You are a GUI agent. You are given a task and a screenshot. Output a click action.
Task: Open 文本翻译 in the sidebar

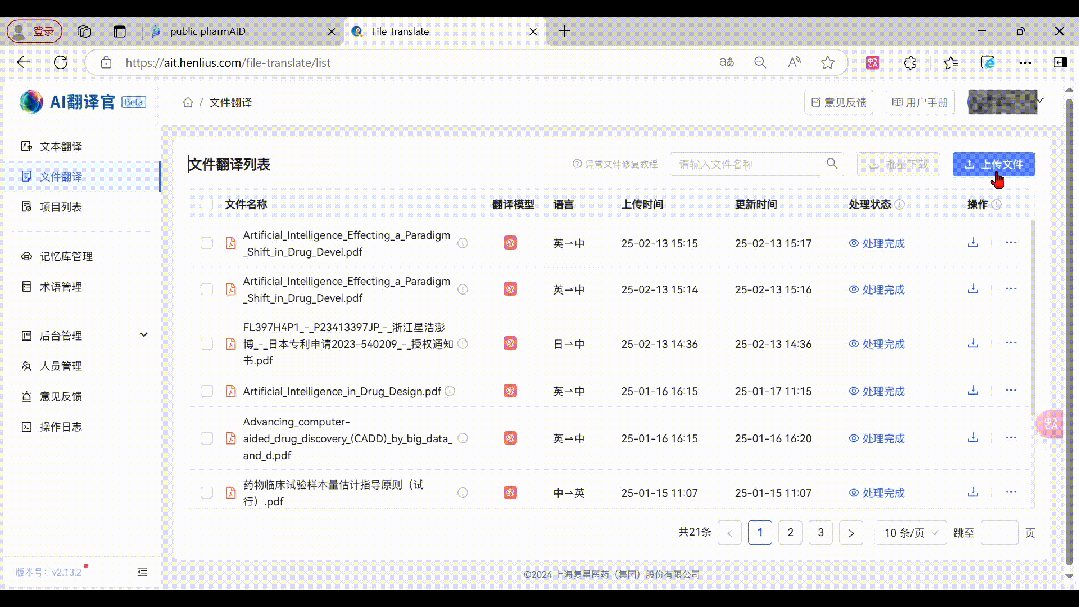(60, 146)
